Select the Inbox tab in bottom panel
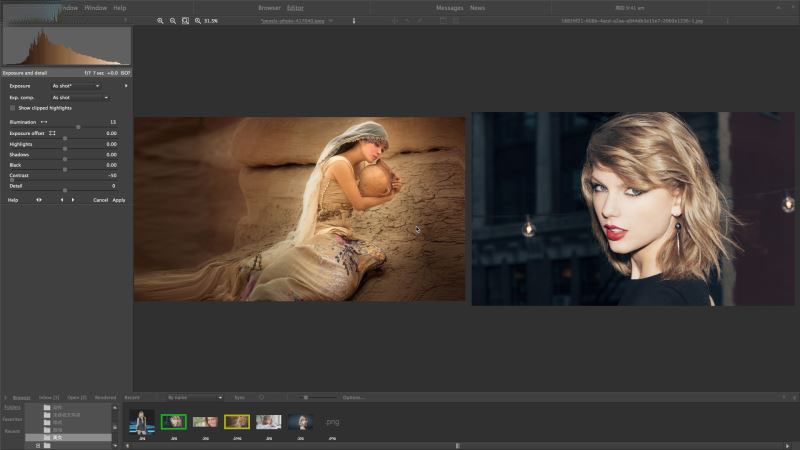This screenshot has height=450, width=800. [x=49, y=397]
